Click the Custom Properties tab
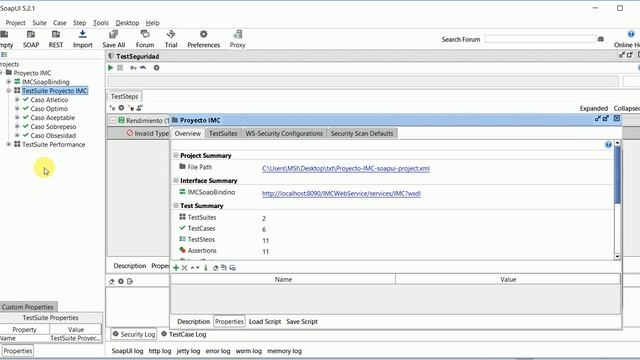640x360 pixels. coord(28,307)
